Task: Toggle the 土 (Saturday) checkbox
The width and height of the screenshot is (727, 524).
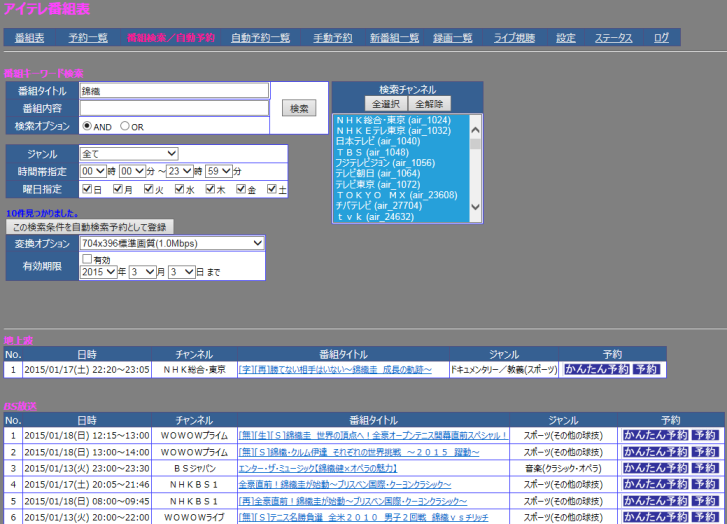Action: click(272, 189)
